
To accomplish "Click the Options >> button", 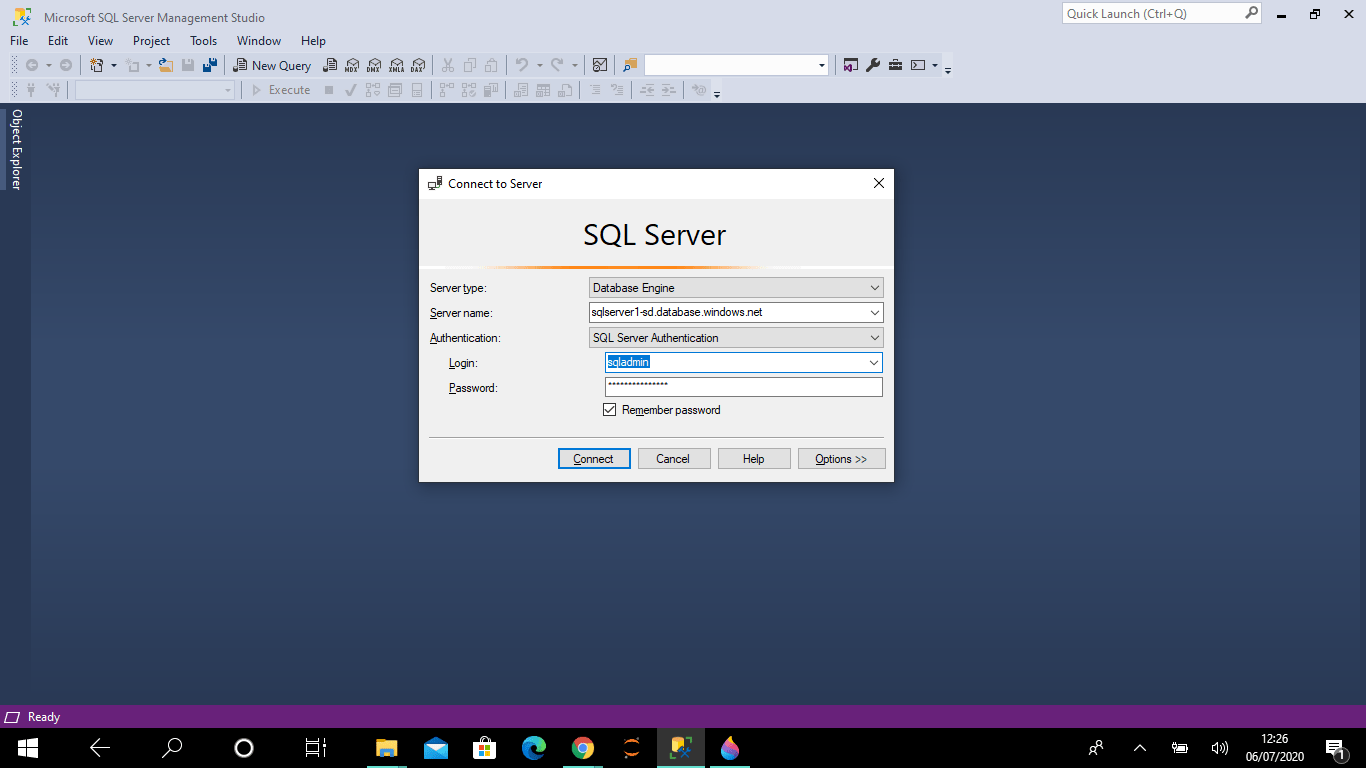I will click(841, 459).
